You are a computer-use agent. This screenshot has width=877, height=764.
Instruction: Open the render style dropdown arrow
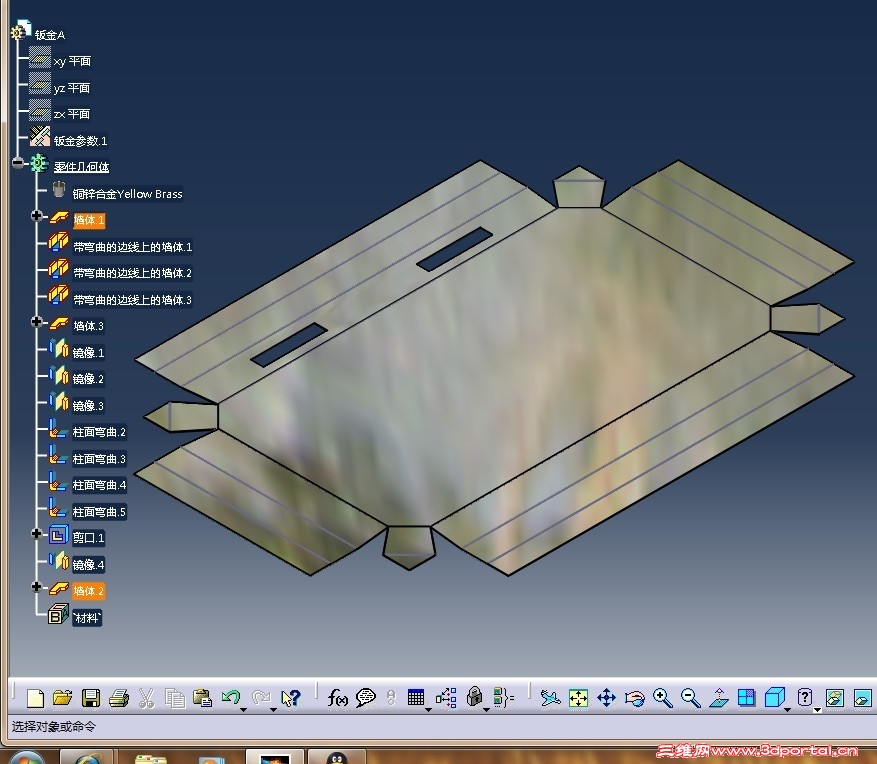817,709
